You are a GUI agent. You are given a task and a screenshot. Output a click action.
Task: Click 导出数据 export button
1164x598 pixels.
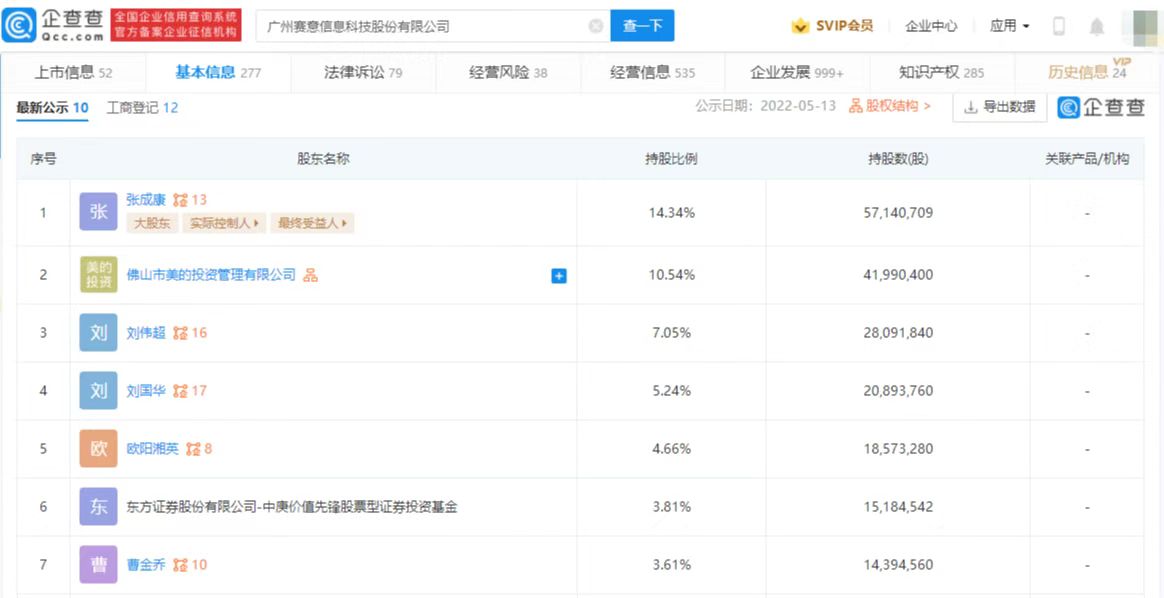pyautogui.click(x=1000, y=107)
